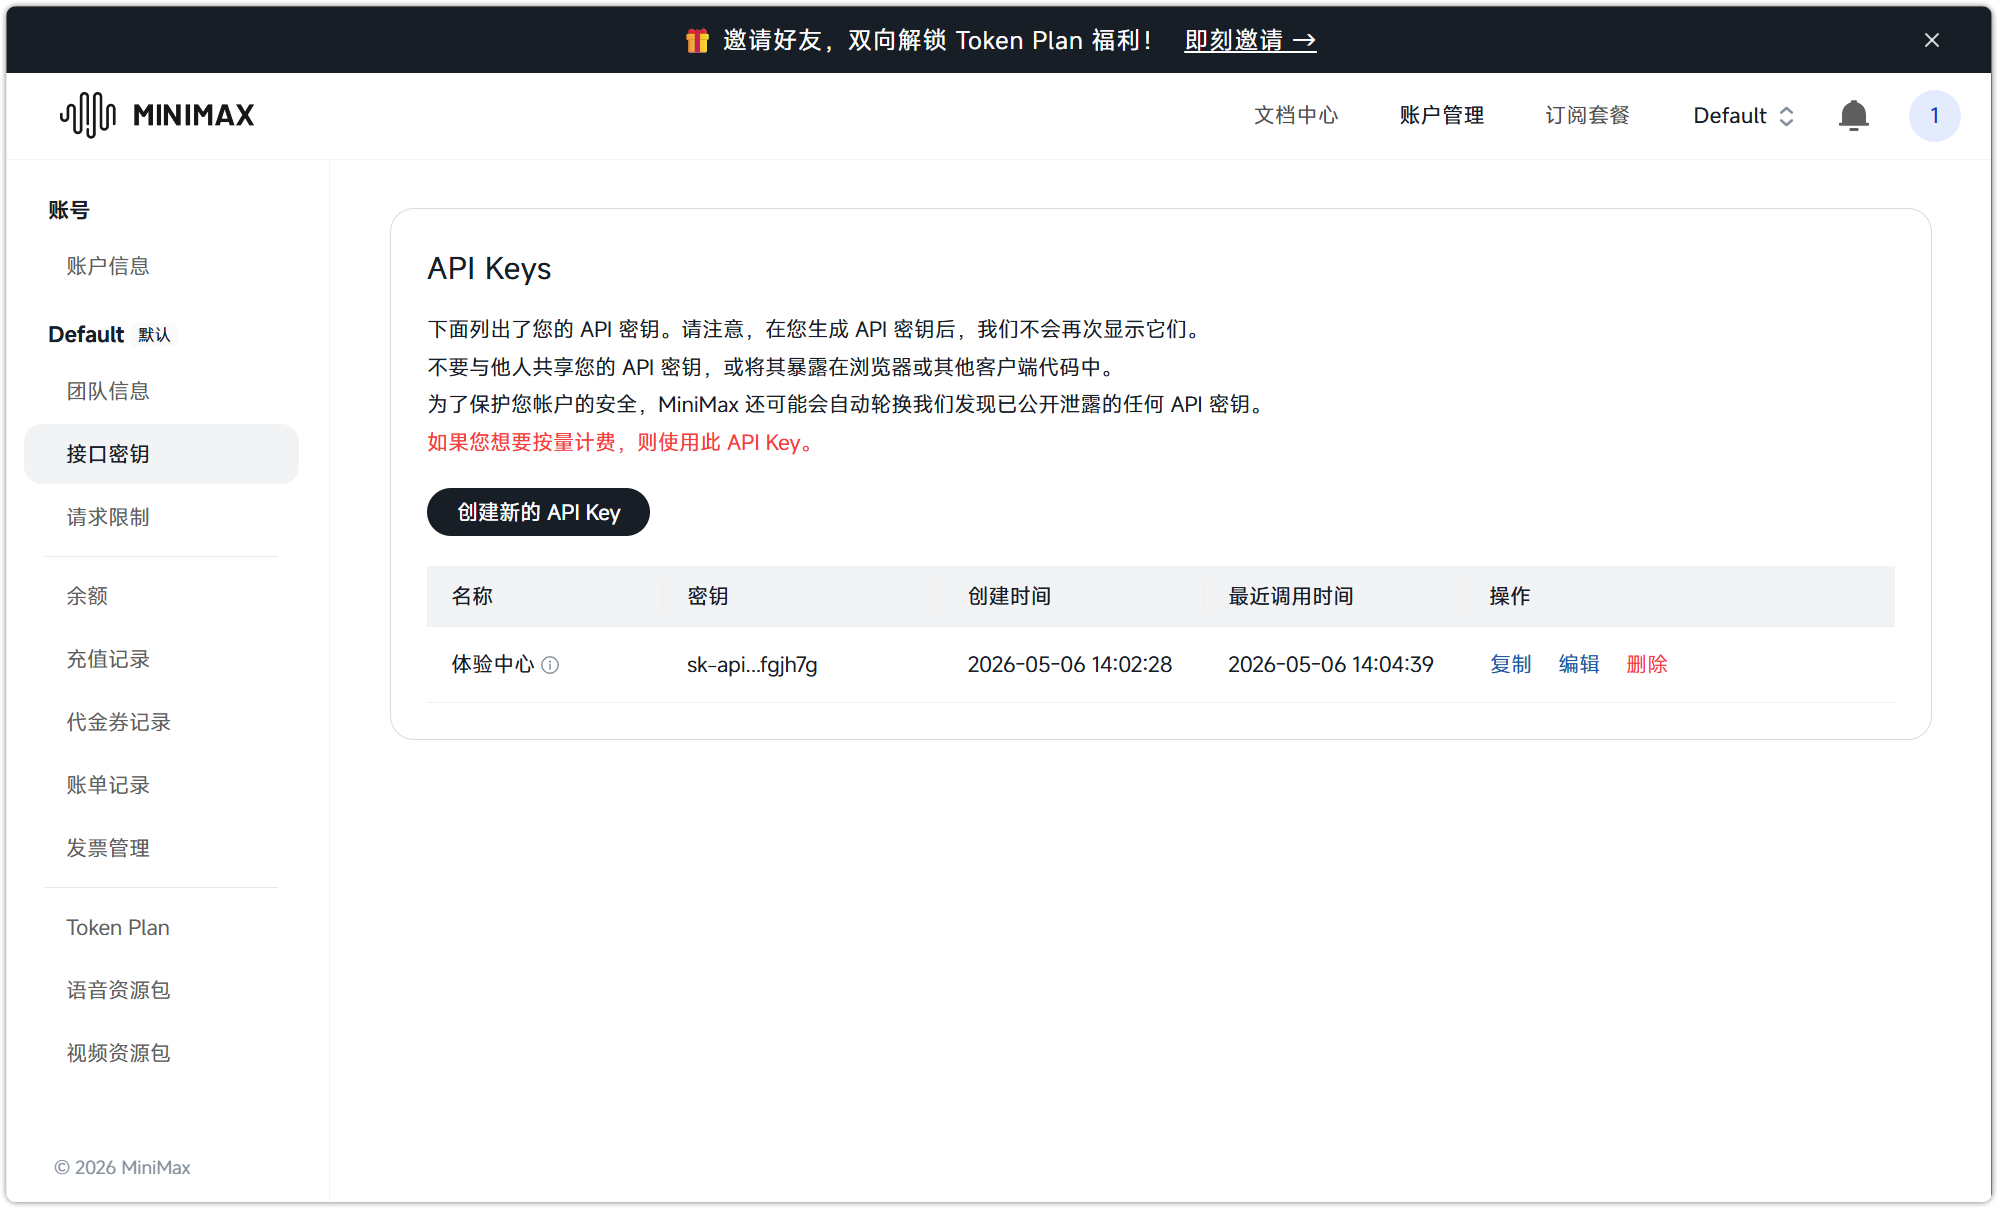Click the 最近调用时间 column header

[1291, 596]
